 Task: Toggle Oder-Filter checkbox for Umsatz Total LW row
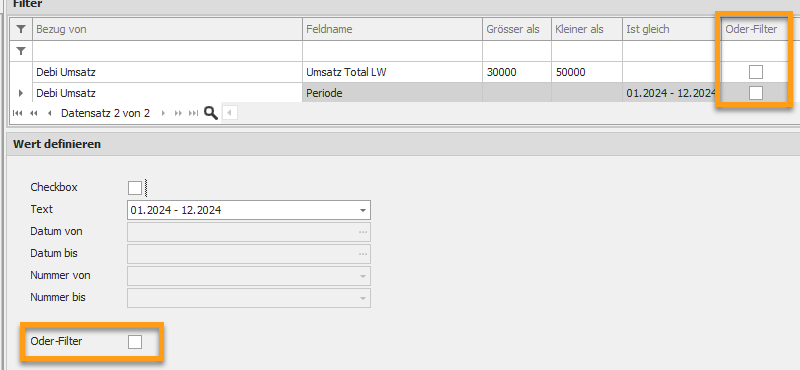(756, 72)
